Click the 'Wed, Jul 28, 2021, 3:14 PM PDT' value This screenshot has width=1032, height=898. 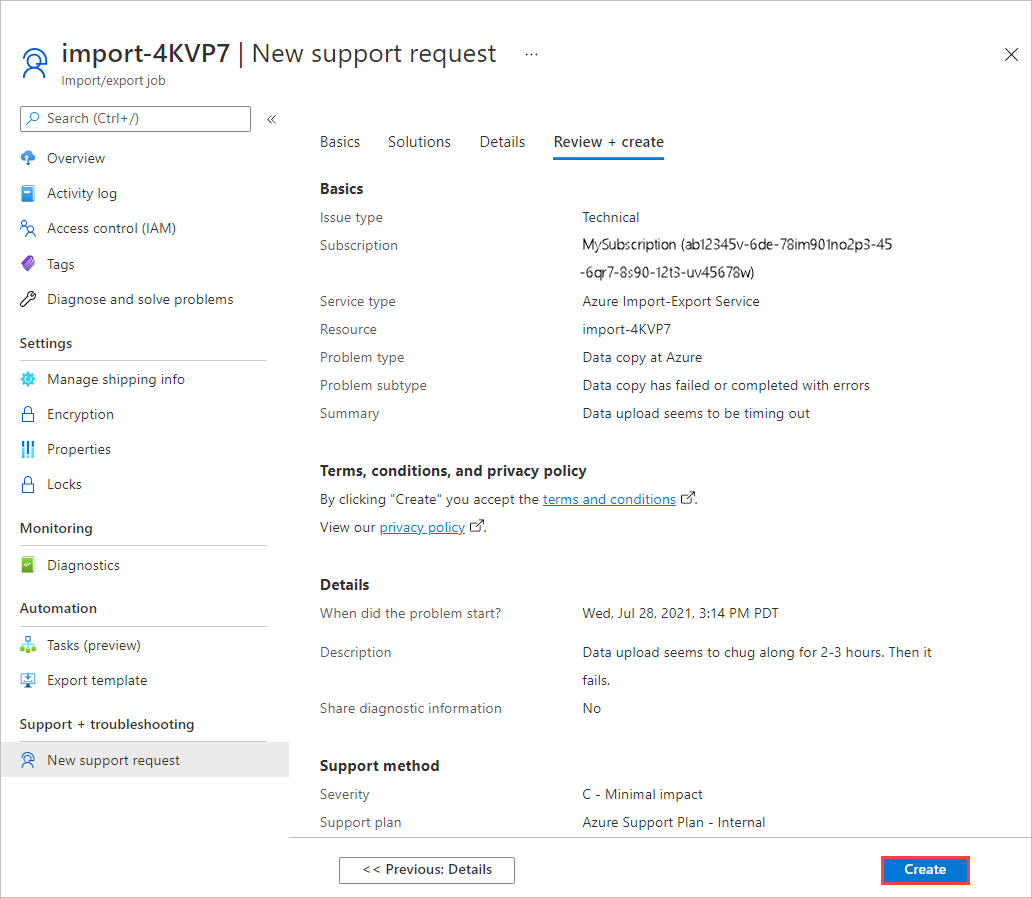pos(680,614)
